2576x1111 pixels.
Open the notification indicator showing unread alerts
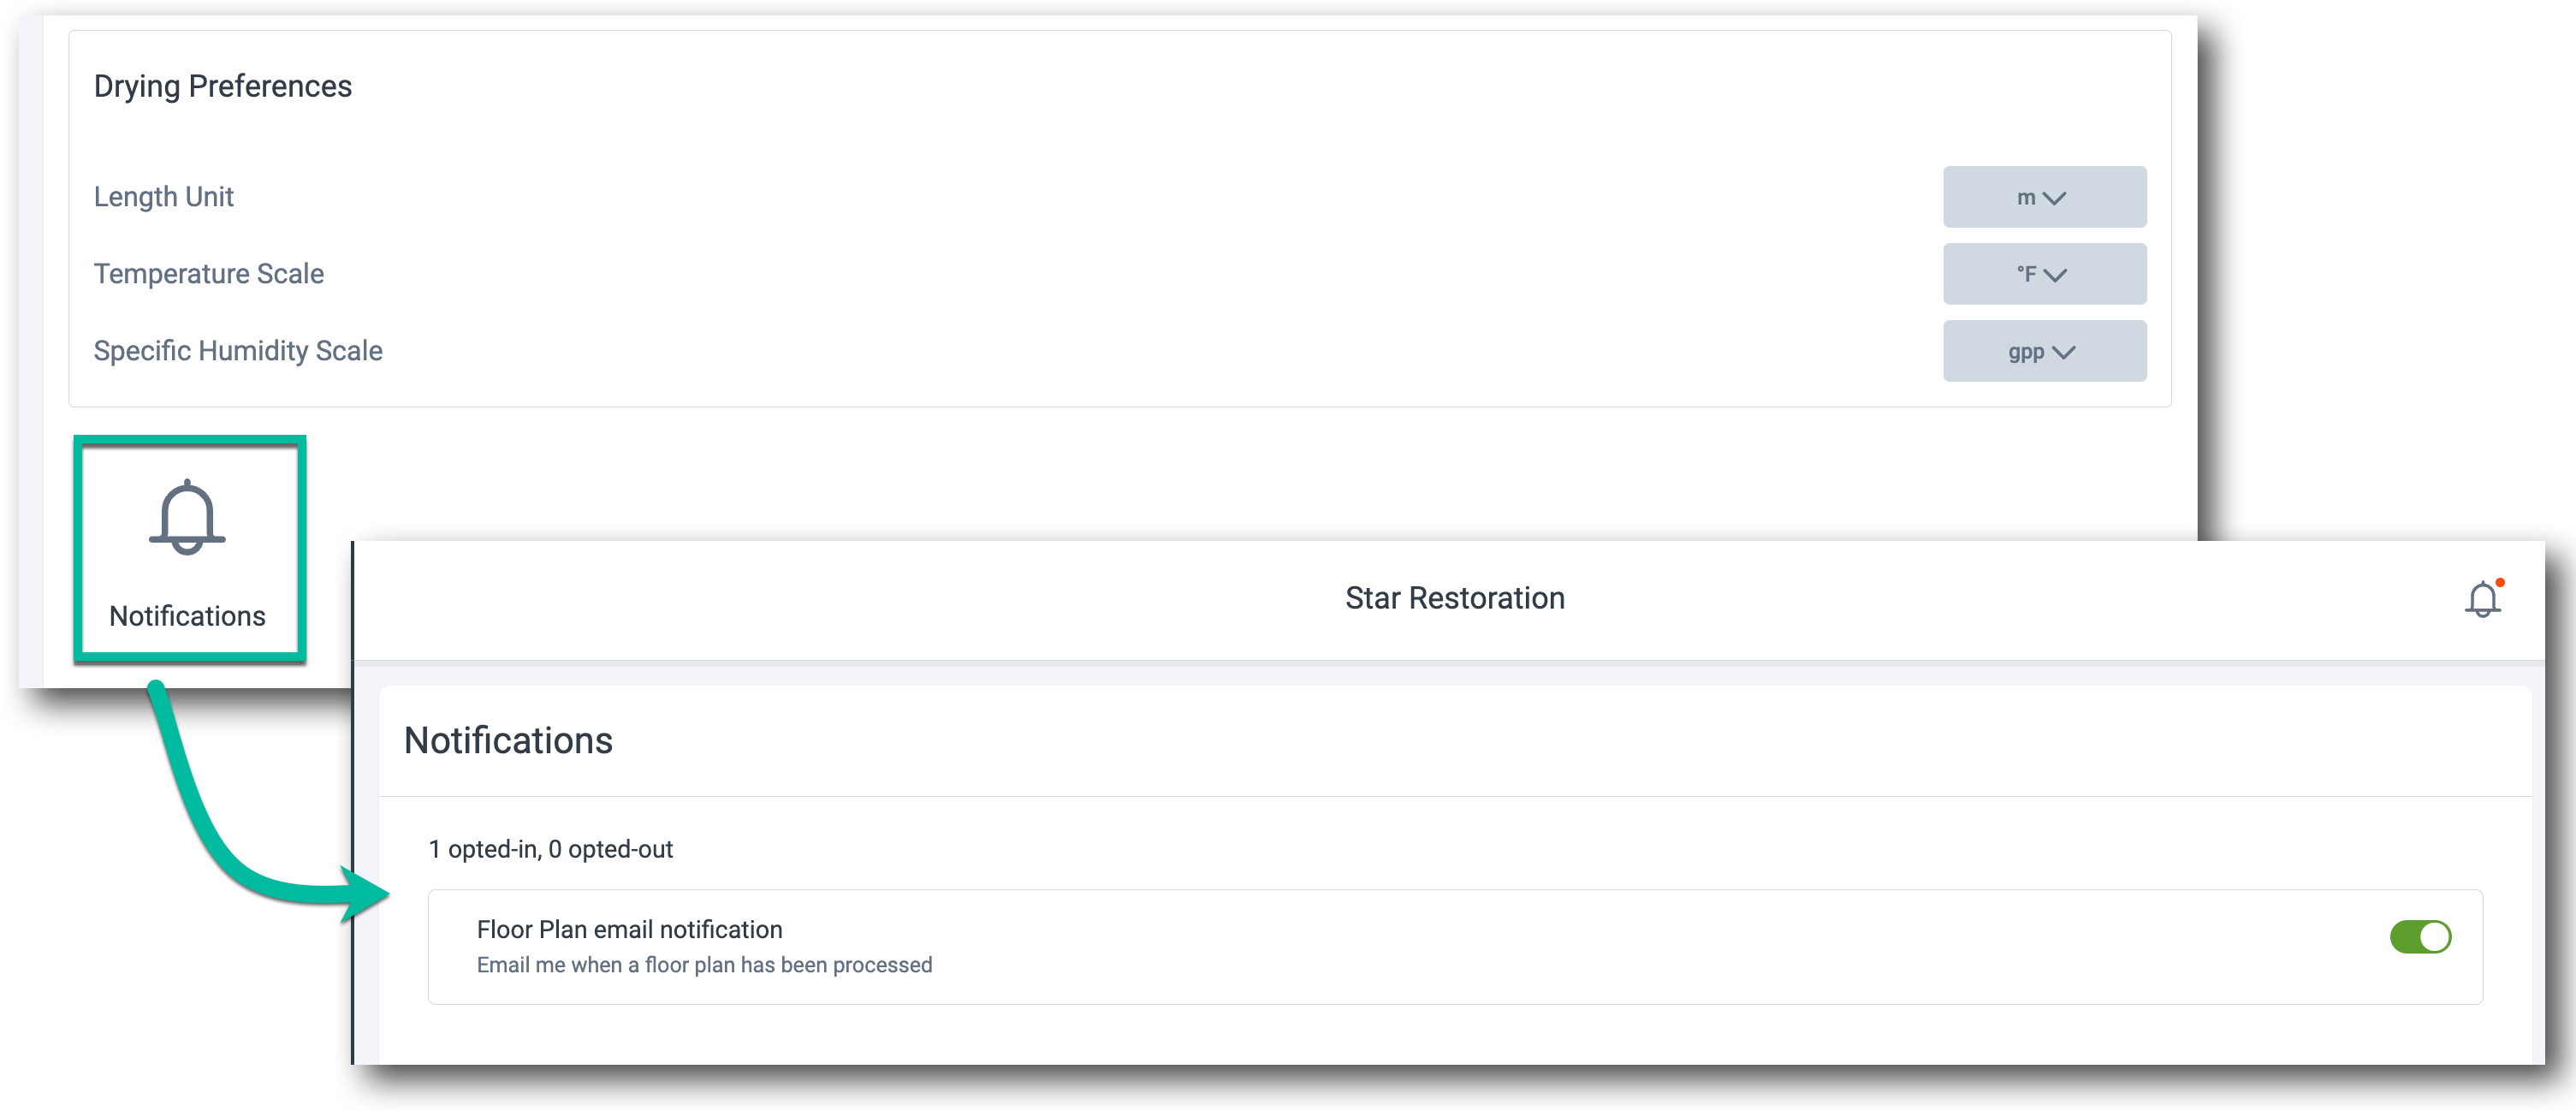pyautogui.click(x=2484, y=598)
